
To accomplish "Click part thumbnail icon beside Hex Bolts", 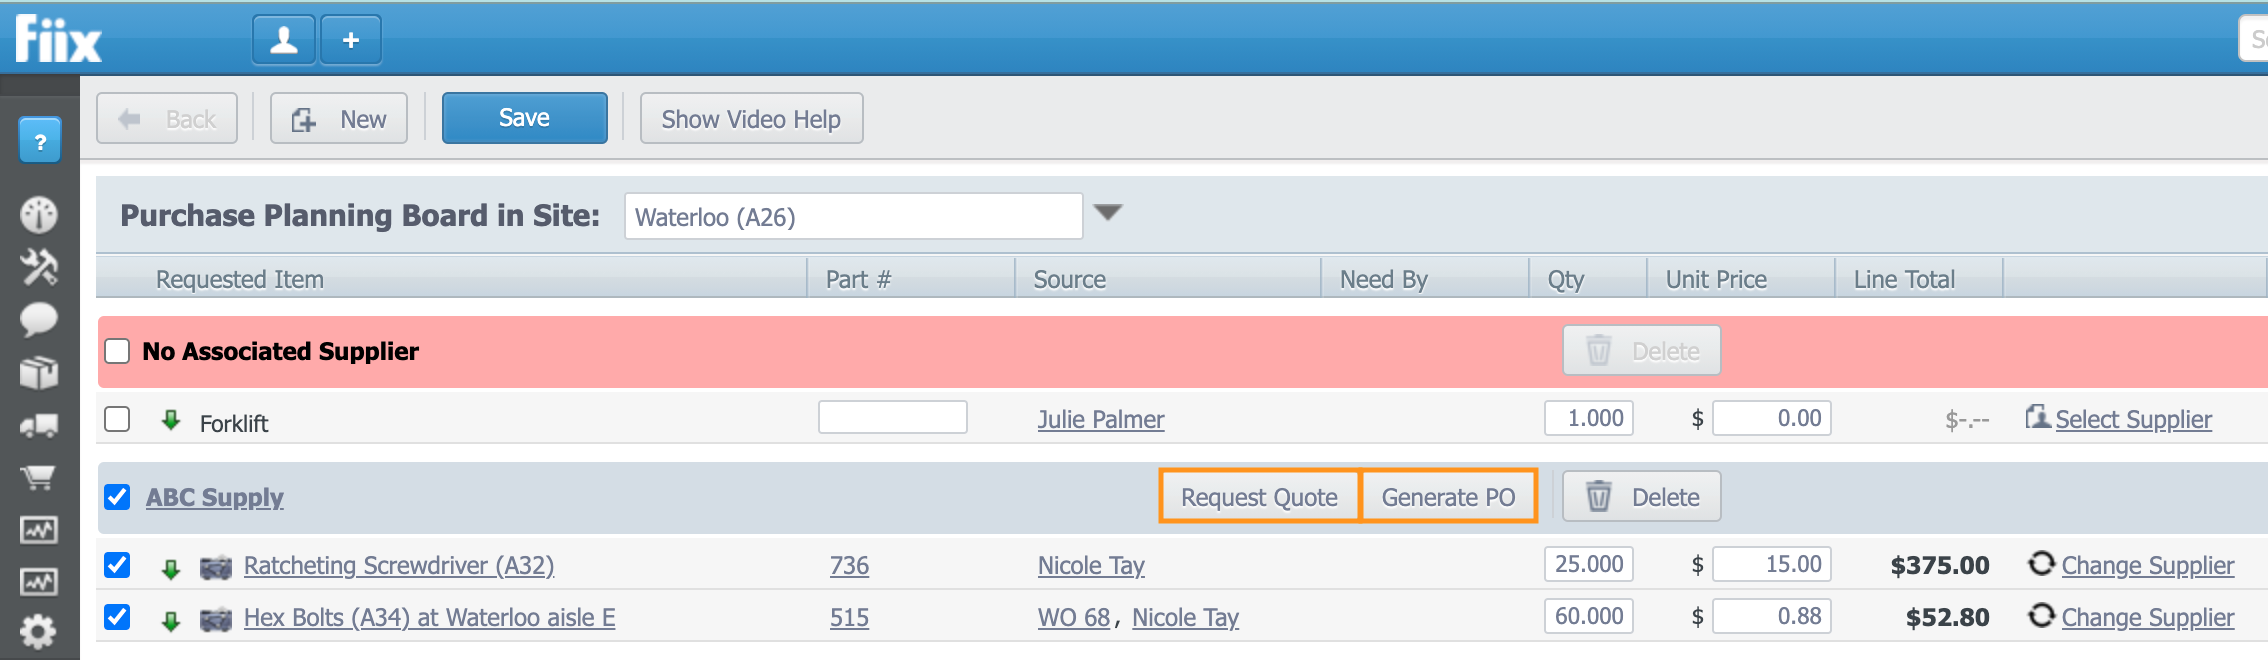I will click(x=216, y=620).
